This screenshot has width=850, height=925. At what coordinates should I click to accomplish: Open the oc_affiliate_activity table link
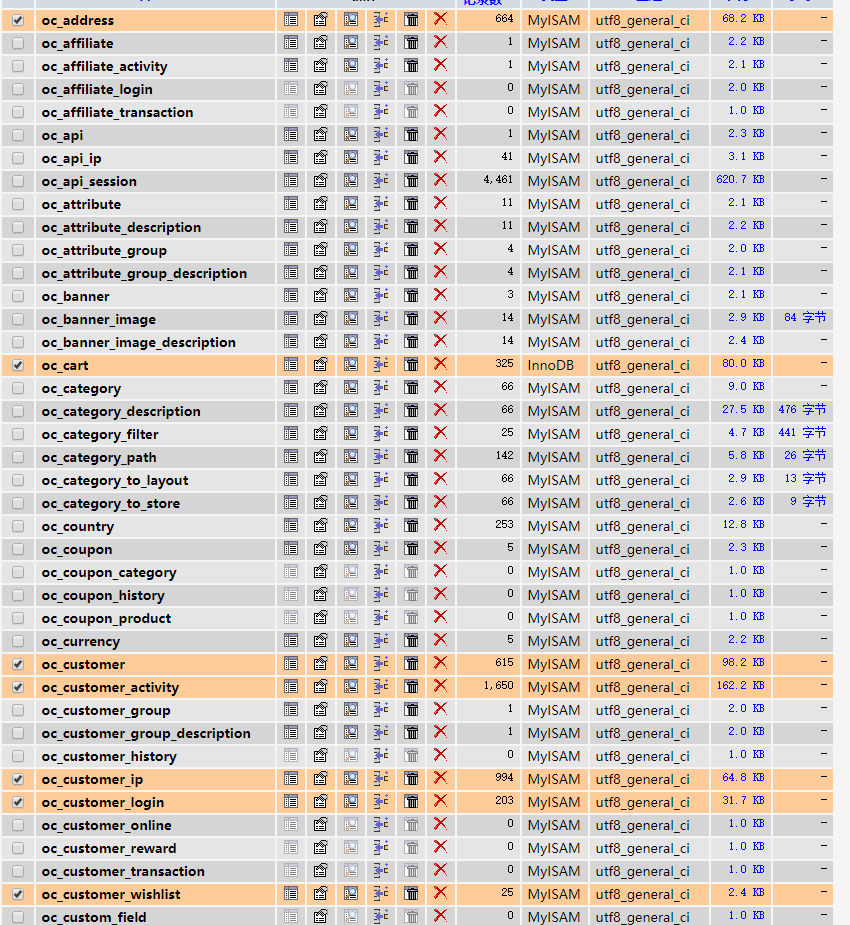click(104, 67)
